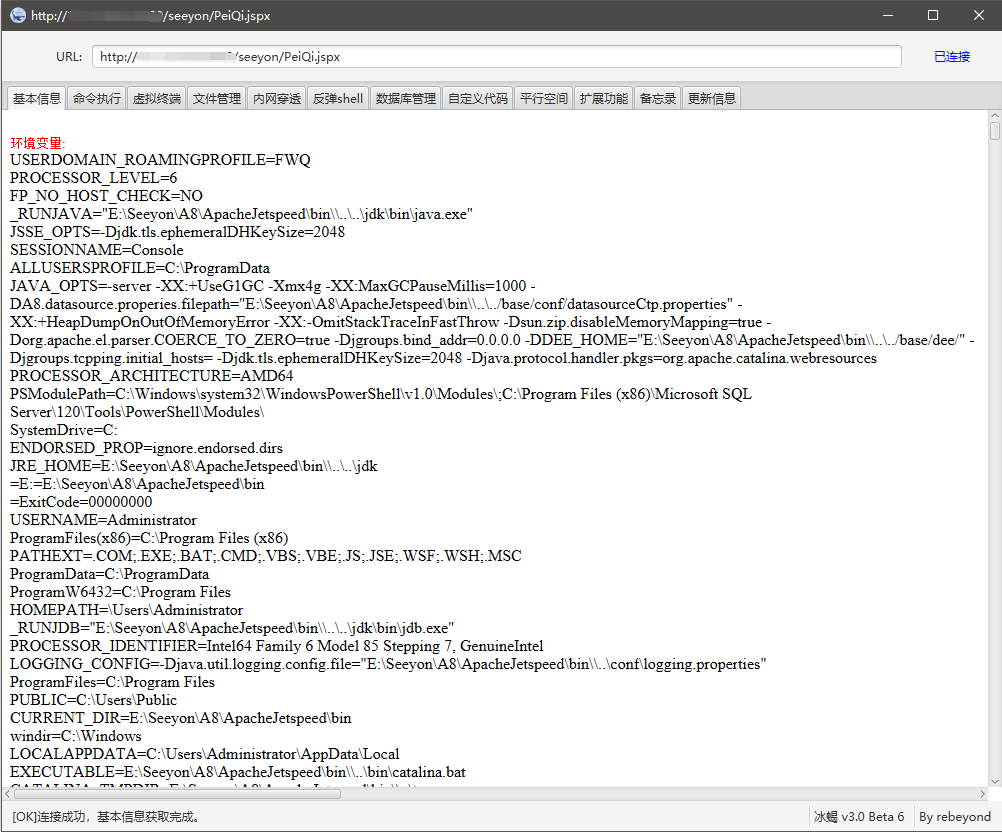Click the scrollbar down arrow

(994, 781)
